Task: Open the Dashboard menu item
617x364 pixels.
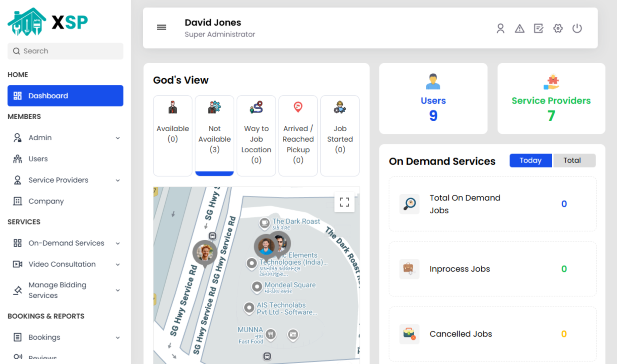Action: [x=65, y=96]
